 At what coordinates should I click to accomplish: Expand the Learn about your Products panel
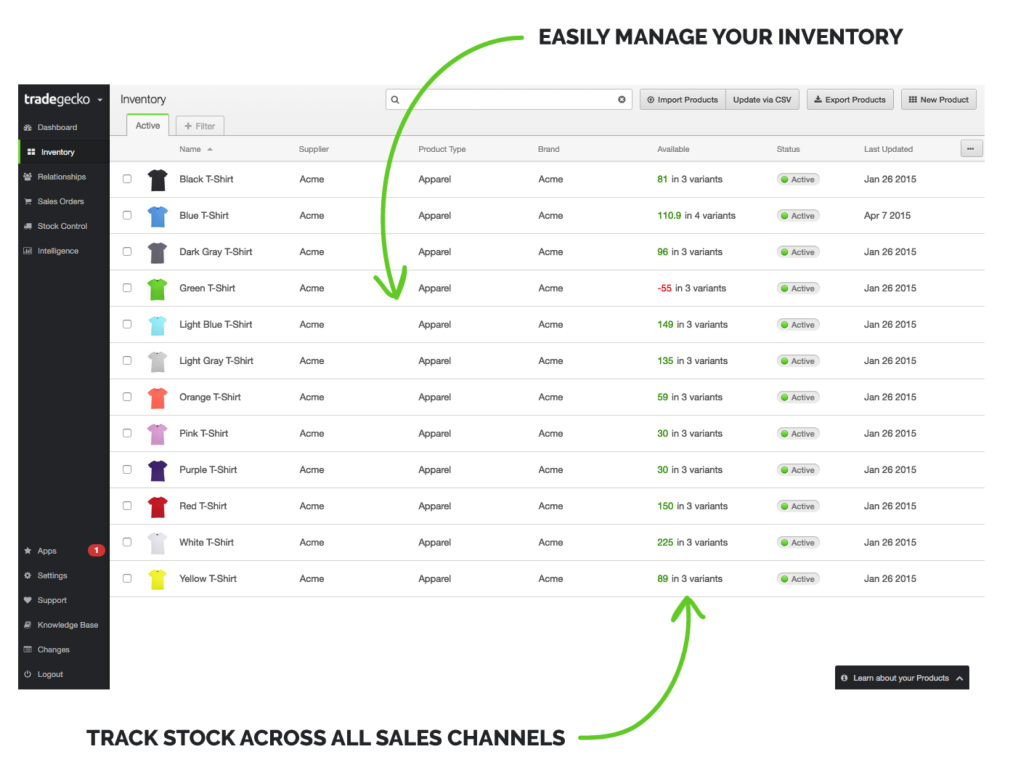tap(959, 678)
